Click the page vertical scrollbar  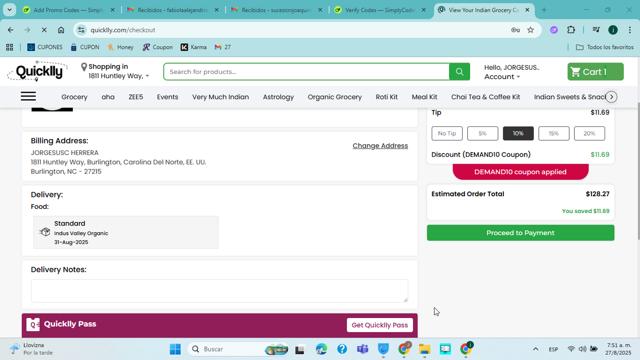(638, 171)
